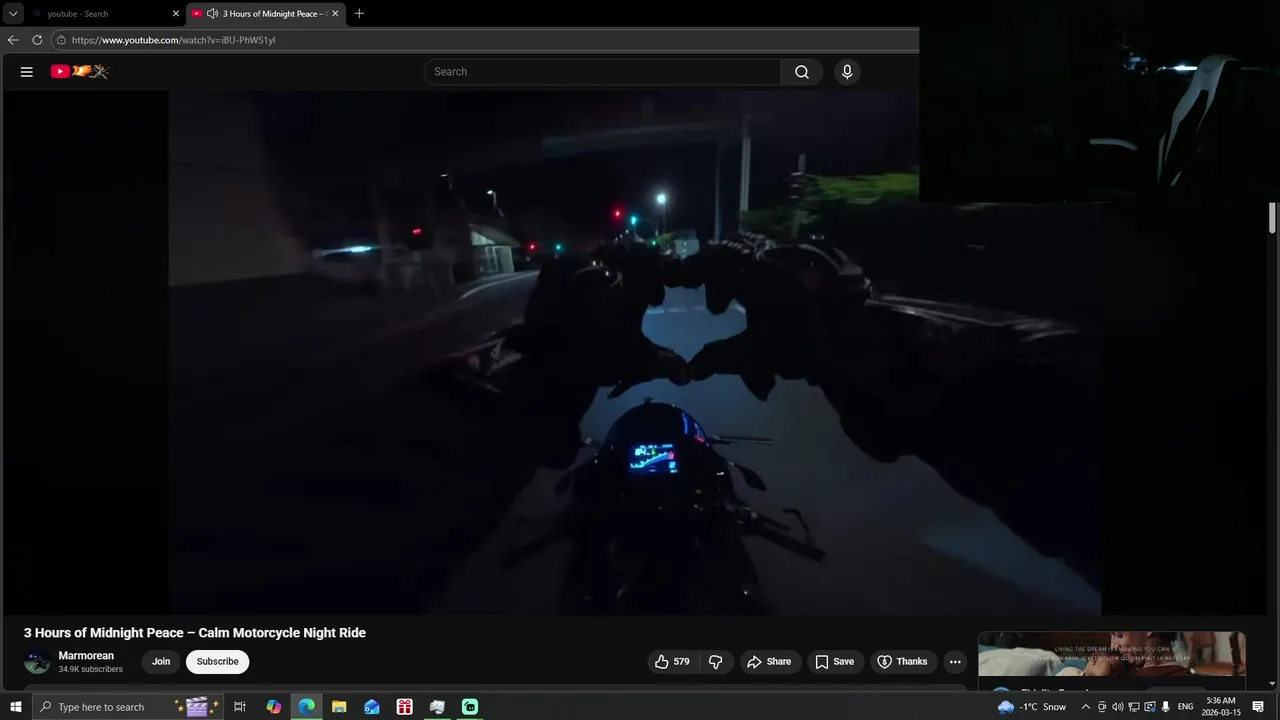Open the Windows Start menu
Screen dimensions: 1280x720
15,707
